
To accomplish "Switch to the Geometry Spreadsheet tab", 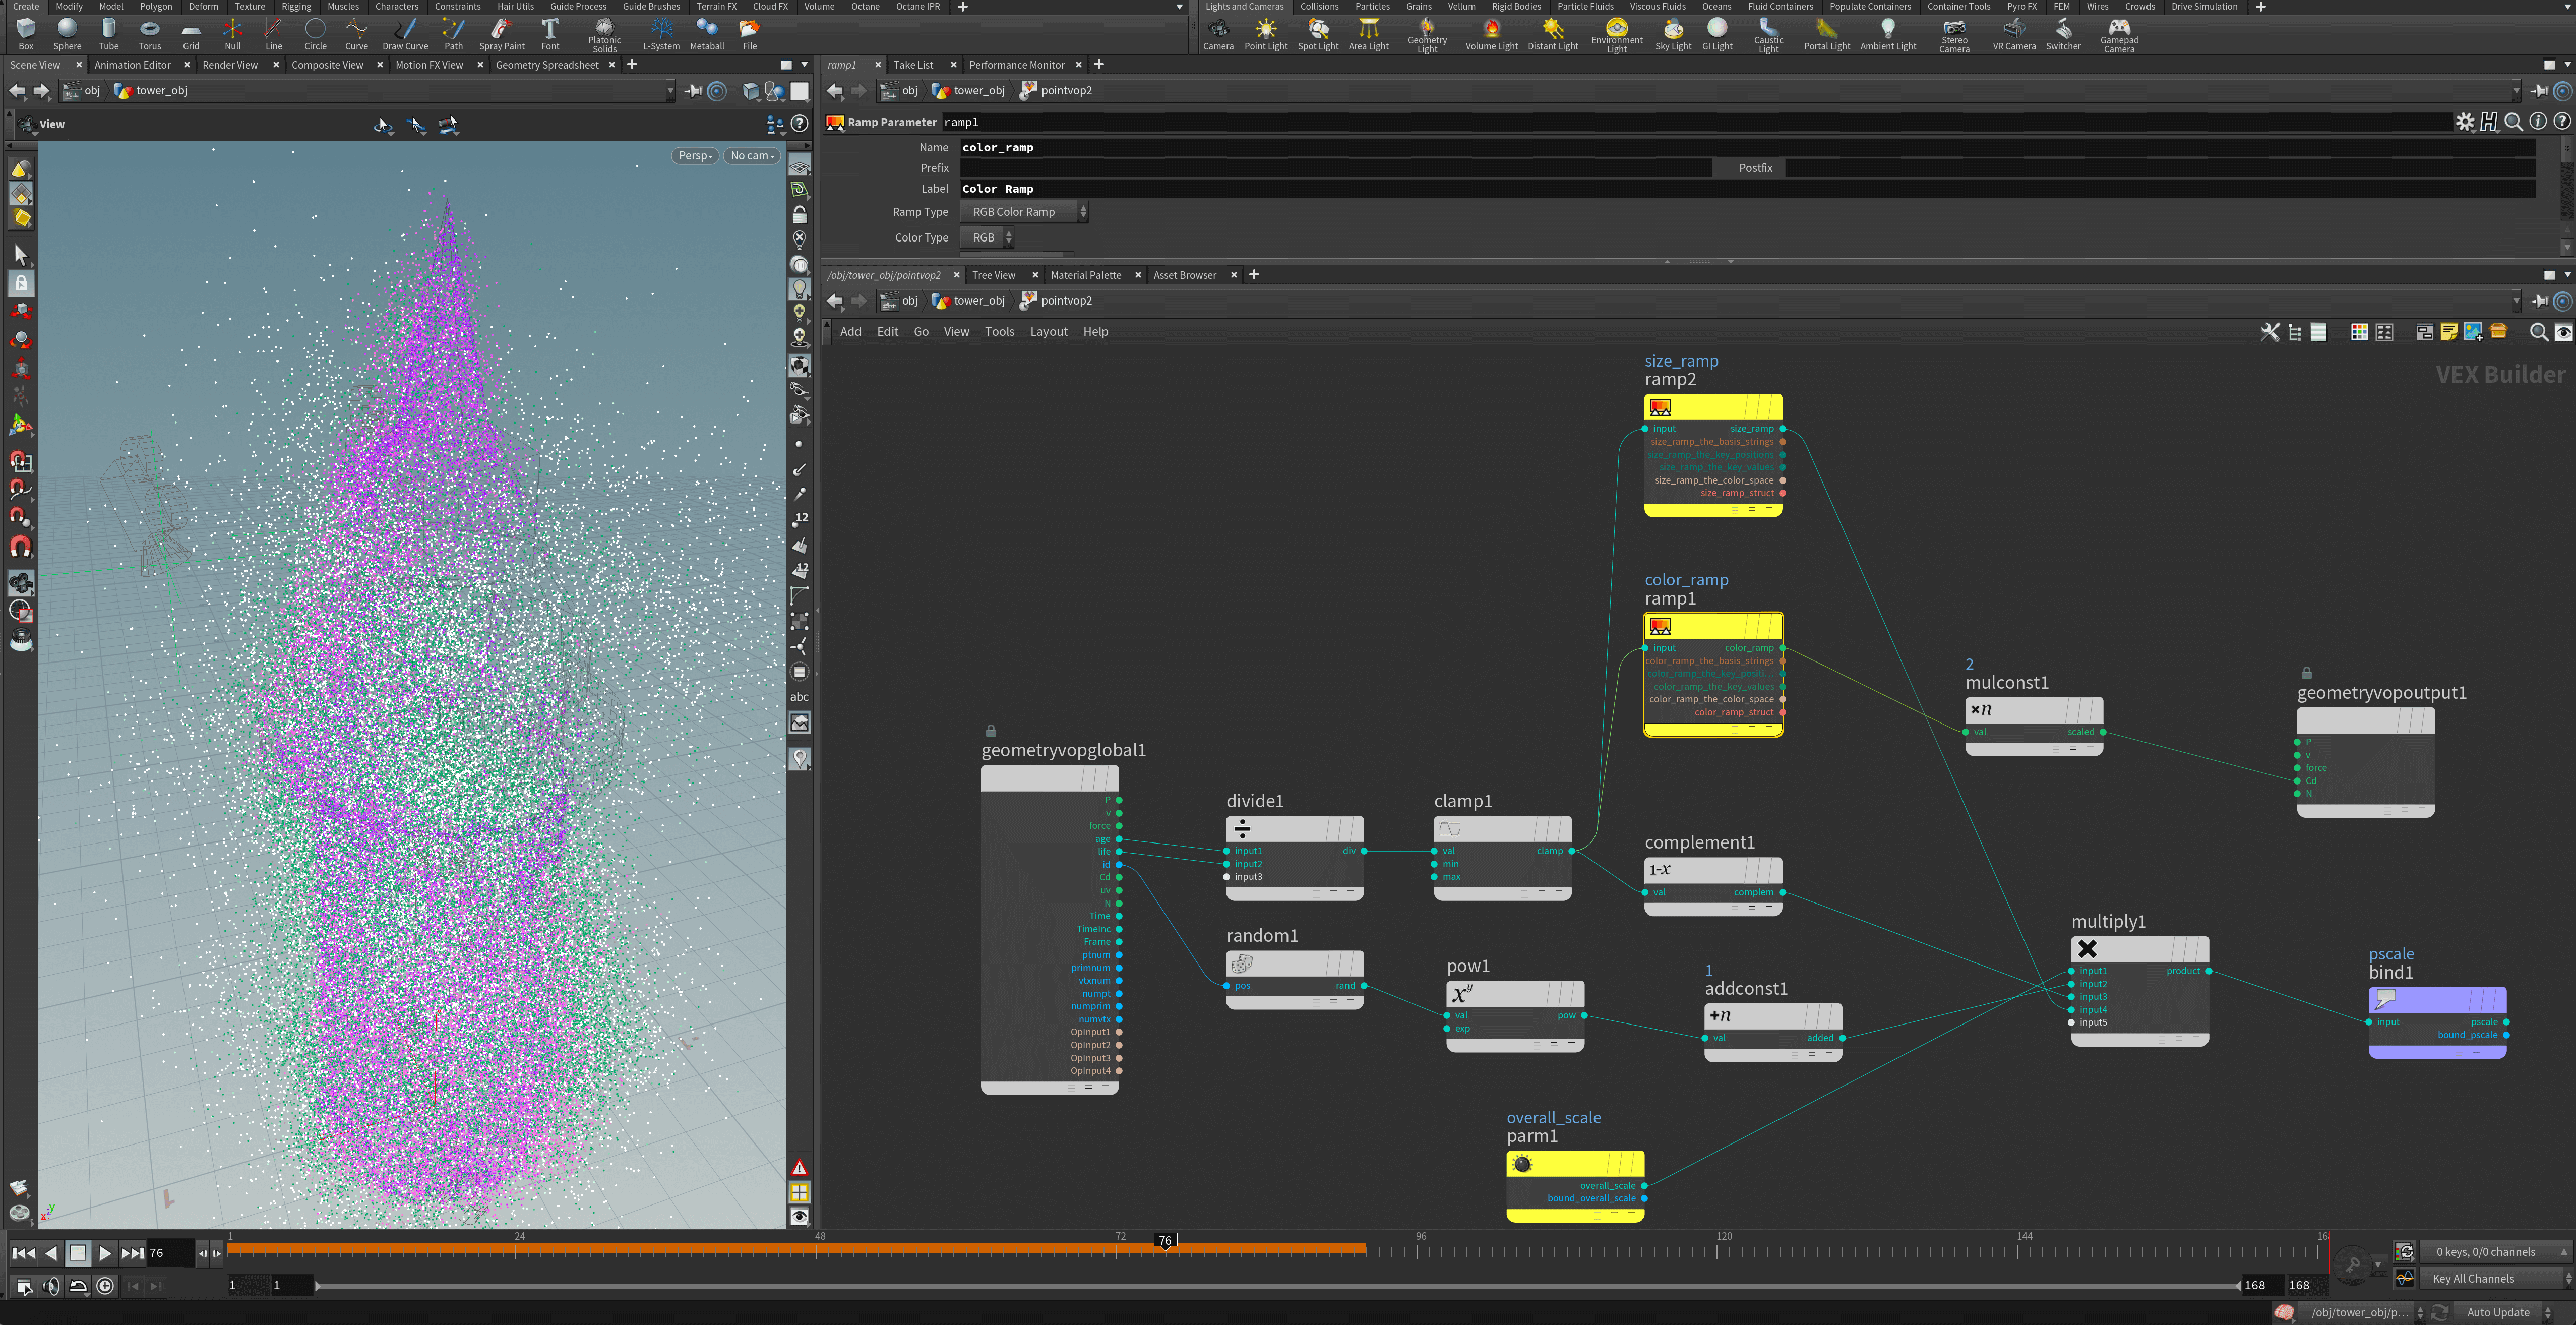I will 546,65.
